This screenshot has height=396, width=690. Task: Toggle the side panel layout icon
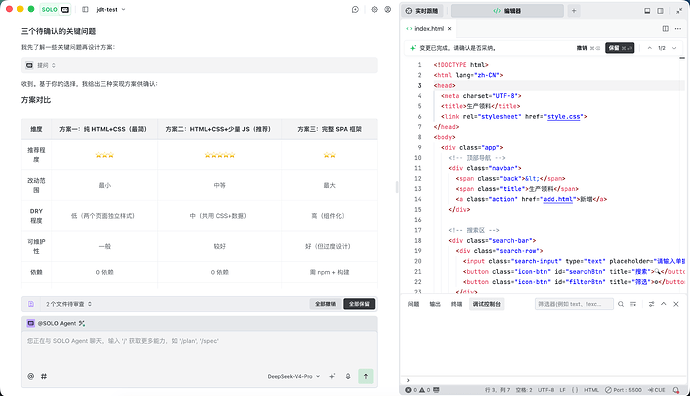click(661, 11)
